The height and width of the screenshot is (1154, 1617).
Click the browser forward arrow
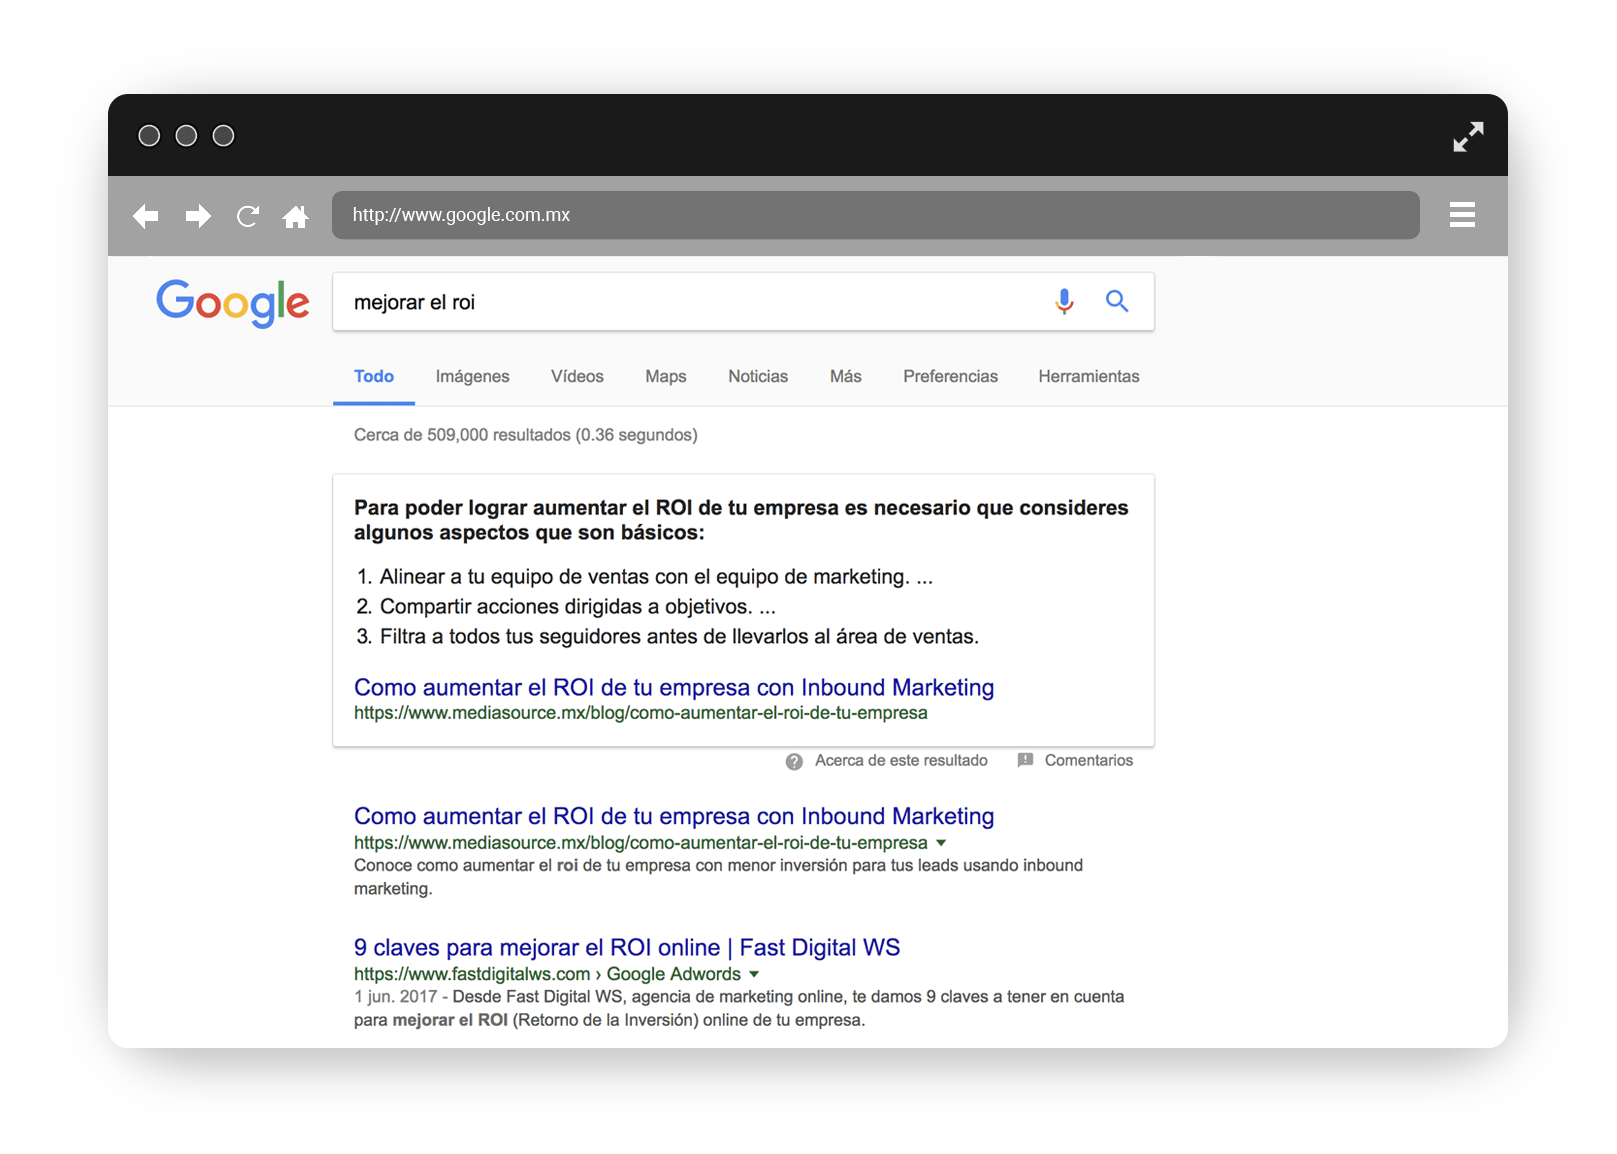point(198,216)
